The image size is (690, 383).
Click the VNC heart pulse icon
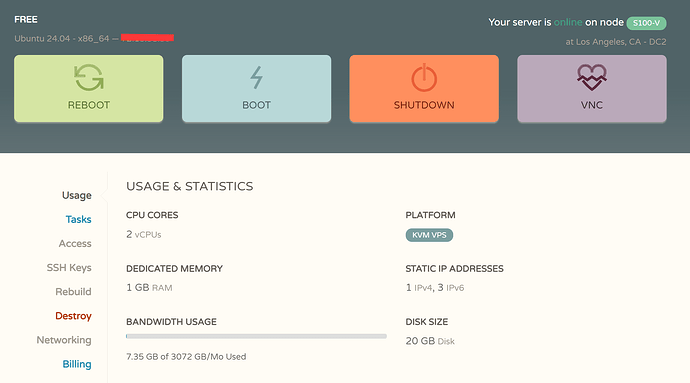(x=592, y=77)
